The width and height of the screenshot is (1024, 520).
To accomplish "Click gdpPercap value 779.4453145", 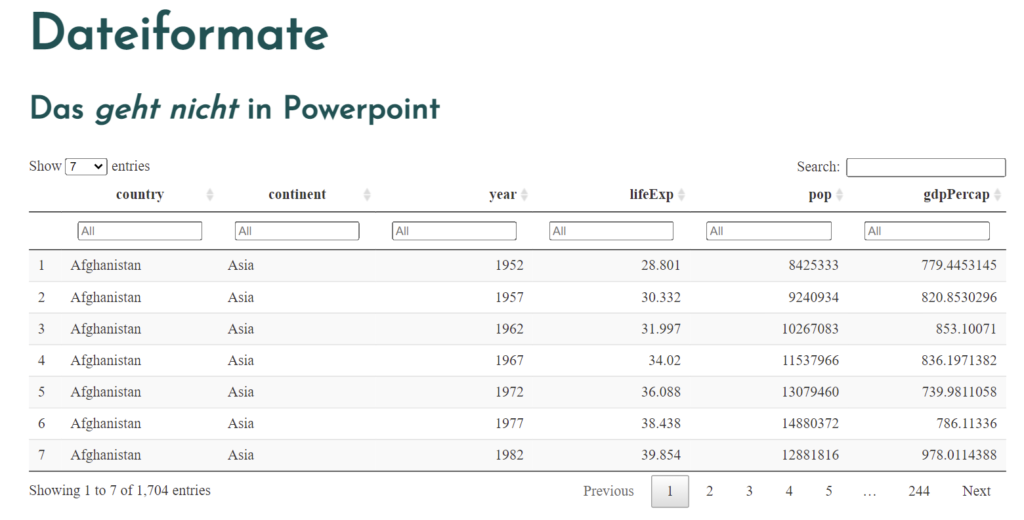I will [959, 265].
